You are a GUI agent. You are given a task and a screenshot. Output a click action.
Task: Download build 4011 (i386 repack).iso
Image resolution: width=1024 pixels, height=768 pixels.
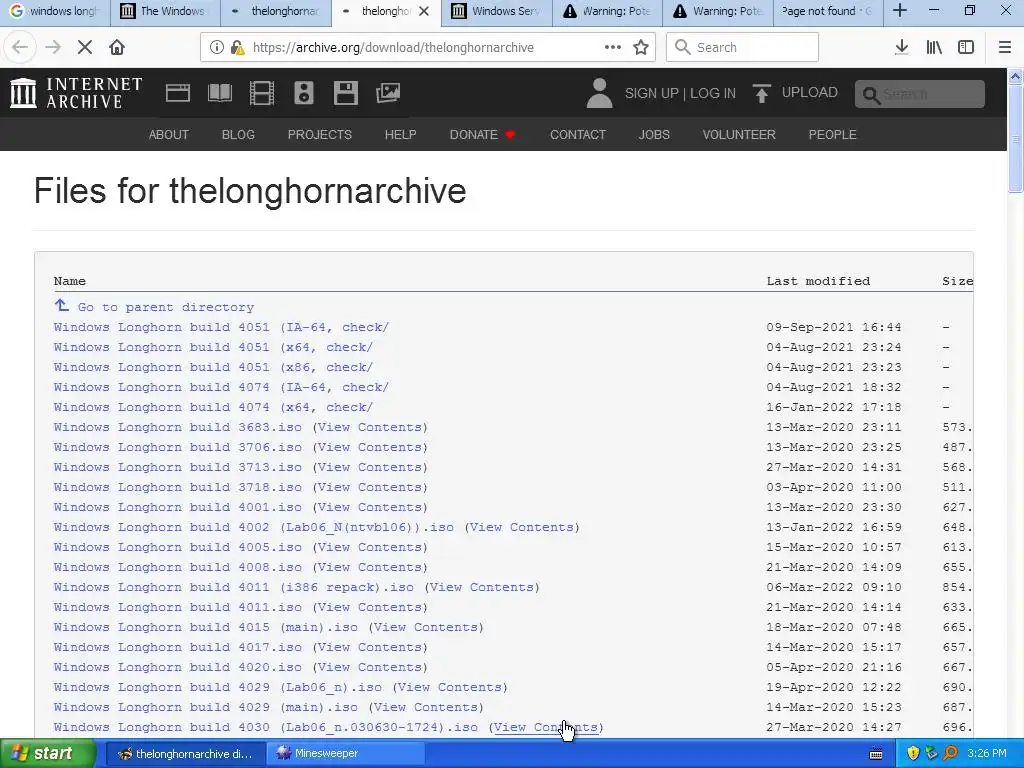234,587
